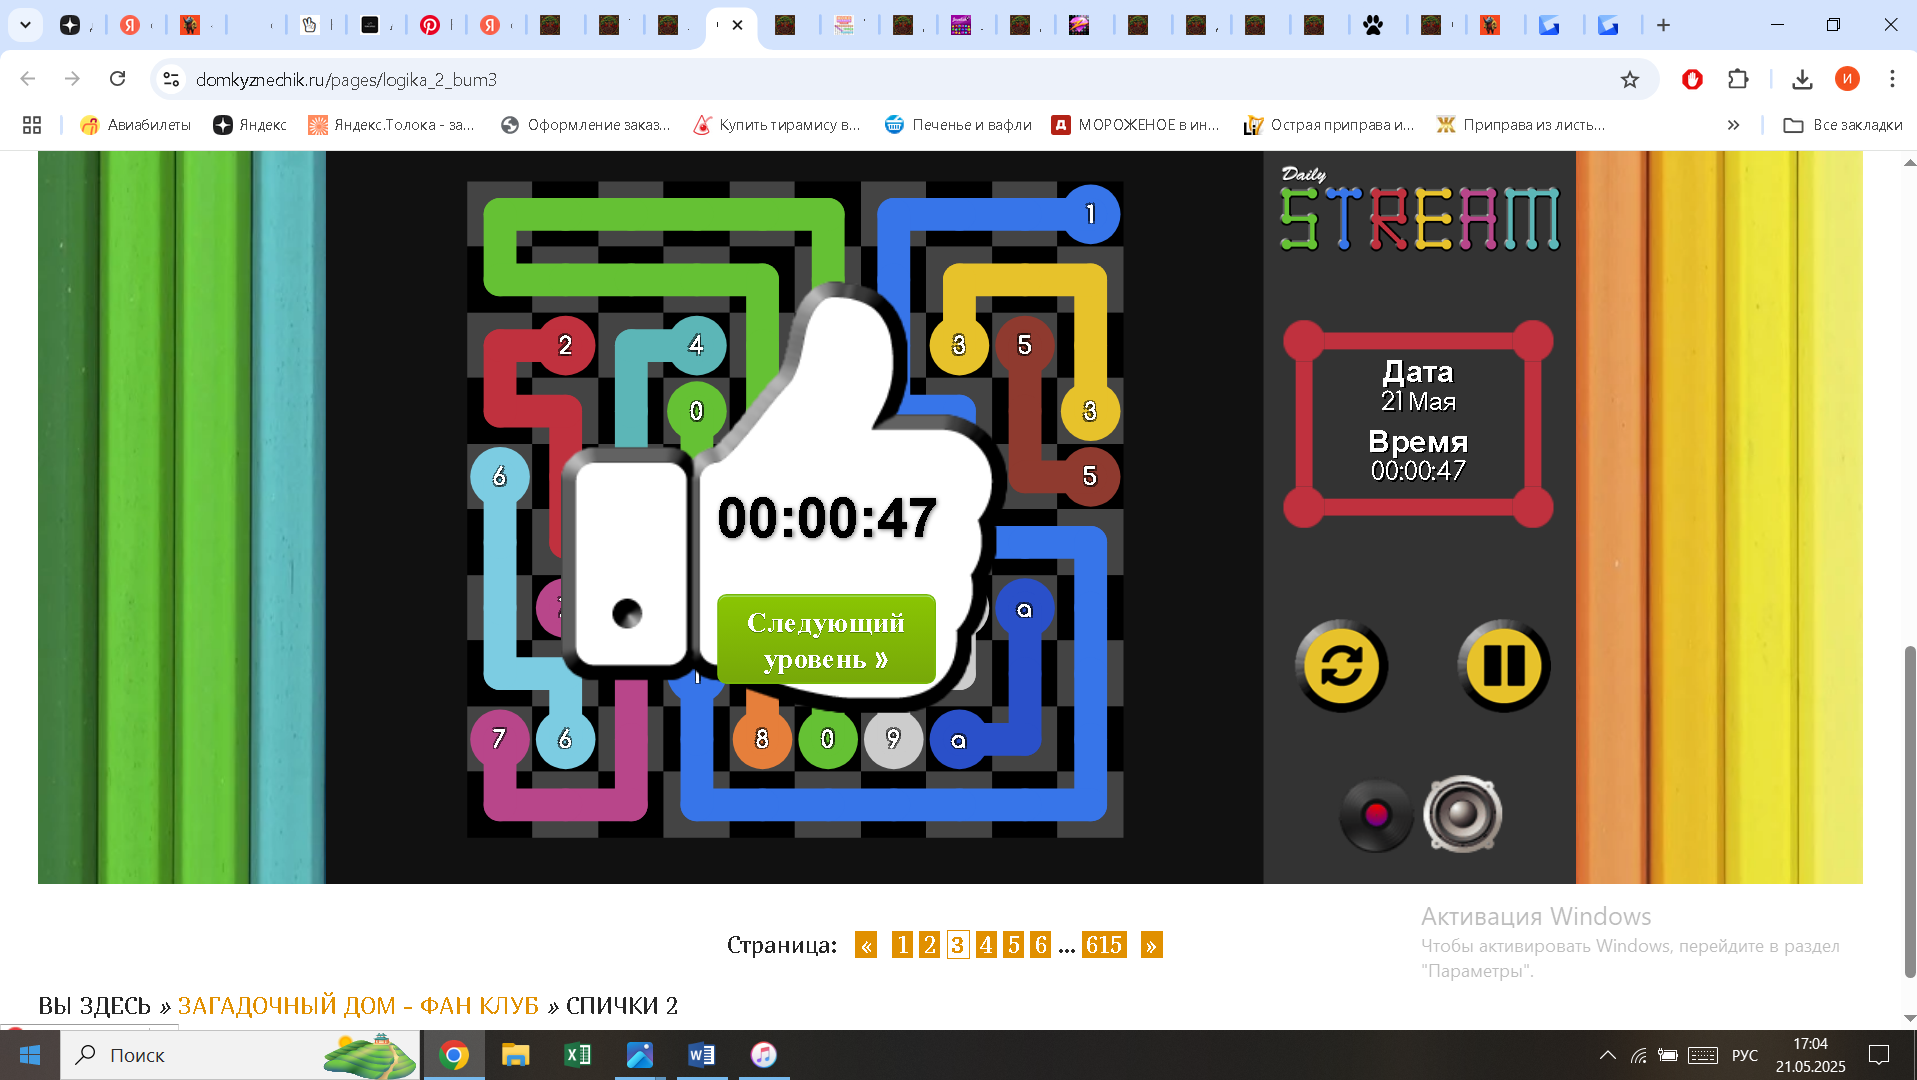Screen dimensions: 1917x1080
Task: Open the Все закладки bookmarks folder
Action: pos(1843,125)
